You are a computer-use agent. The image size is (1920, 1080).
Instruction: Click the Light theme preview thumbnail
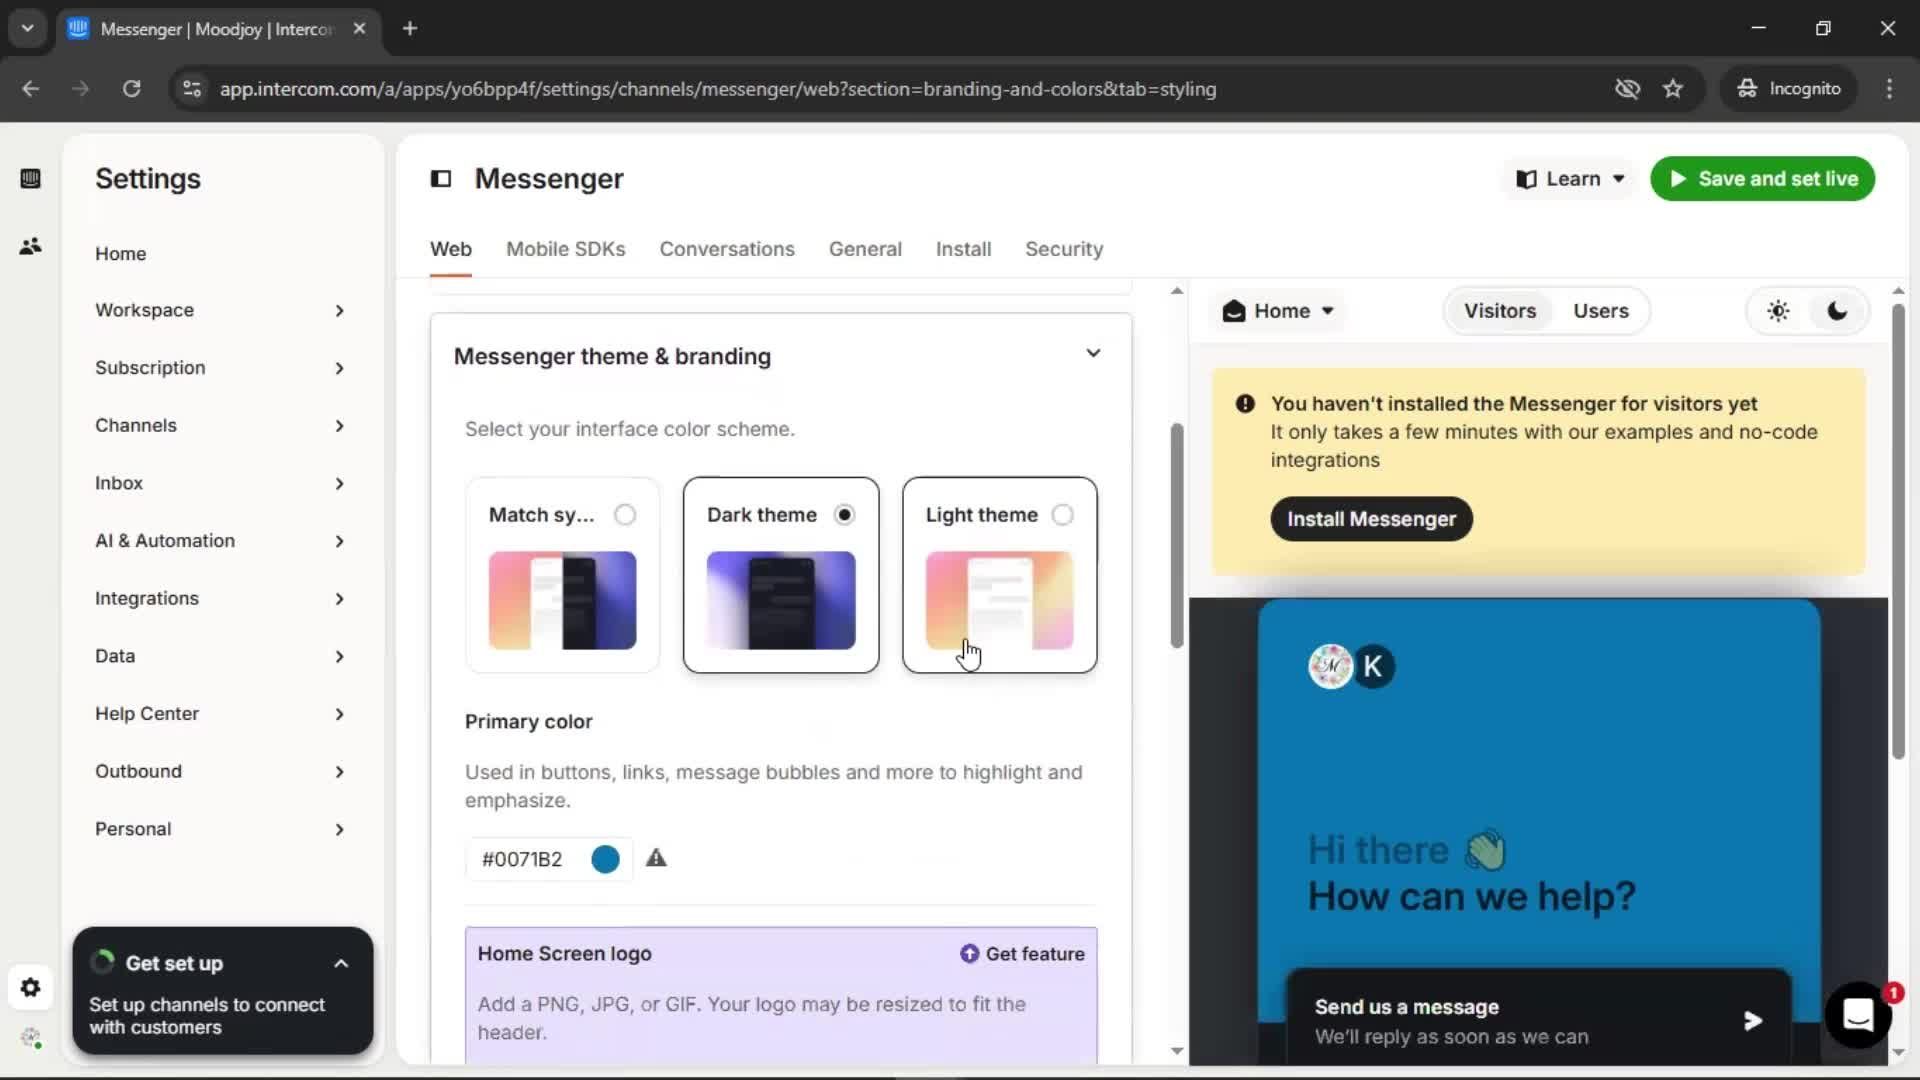click(999, 600)
